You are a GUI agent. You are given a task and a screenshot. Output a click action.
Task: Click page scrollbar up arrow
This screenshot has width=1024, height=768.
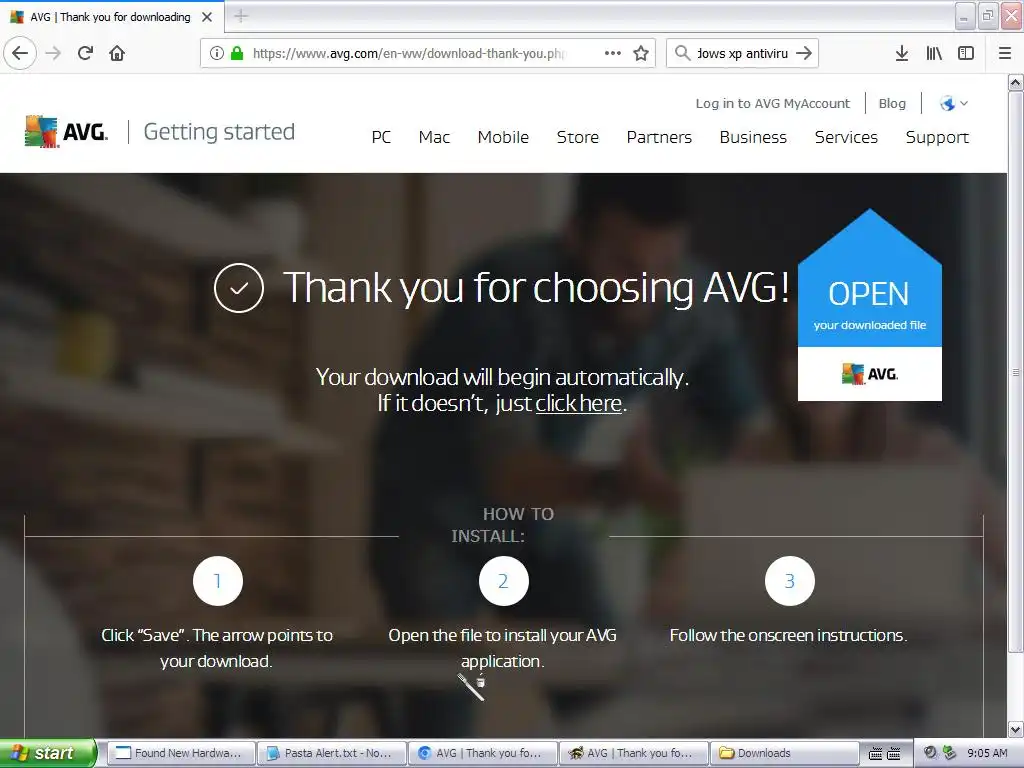(1016, 82)
